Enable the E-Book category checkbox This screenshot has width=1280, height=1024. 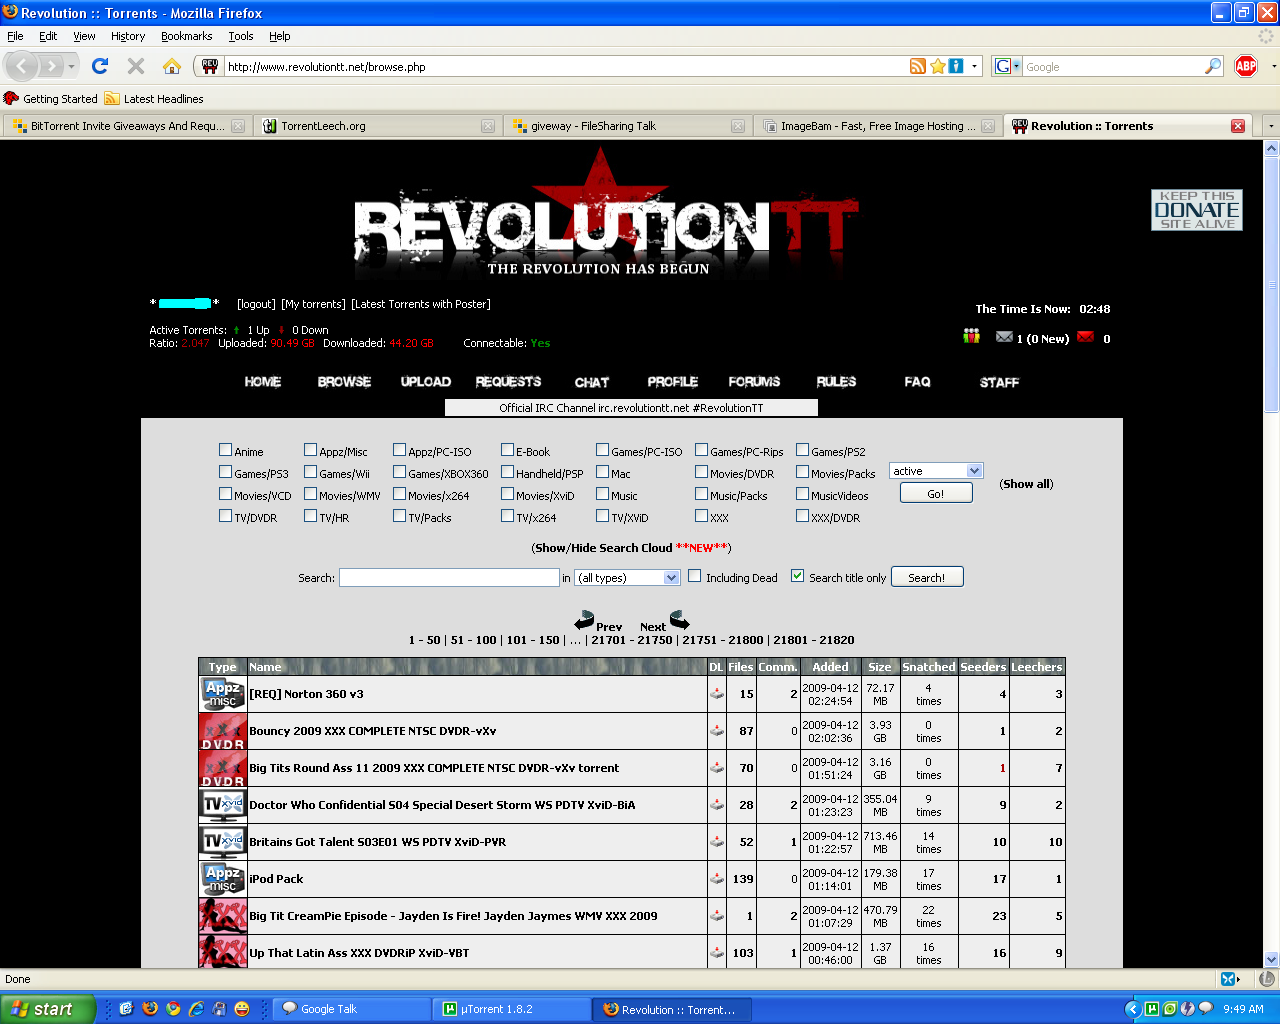click(507, 451)
